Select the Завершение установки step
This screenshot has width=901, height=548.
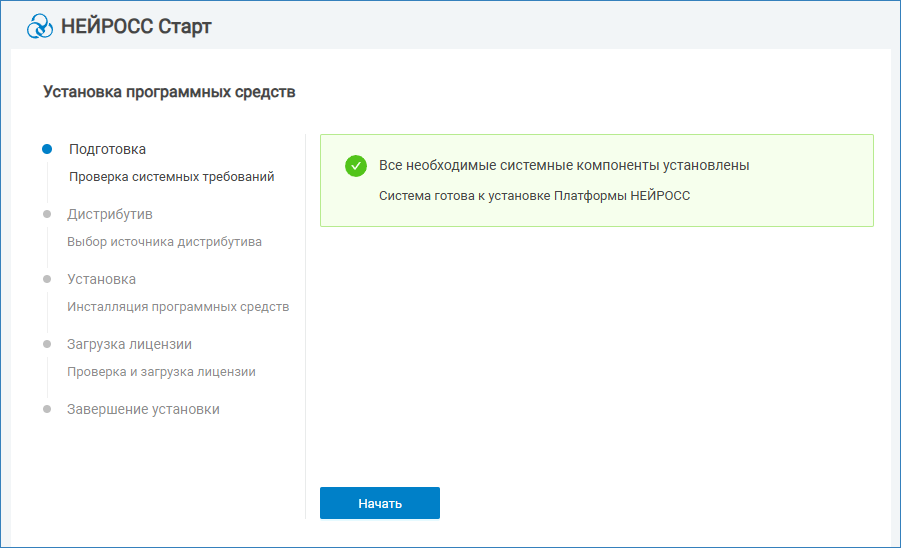pyautogui.click(x=143, y=409)
